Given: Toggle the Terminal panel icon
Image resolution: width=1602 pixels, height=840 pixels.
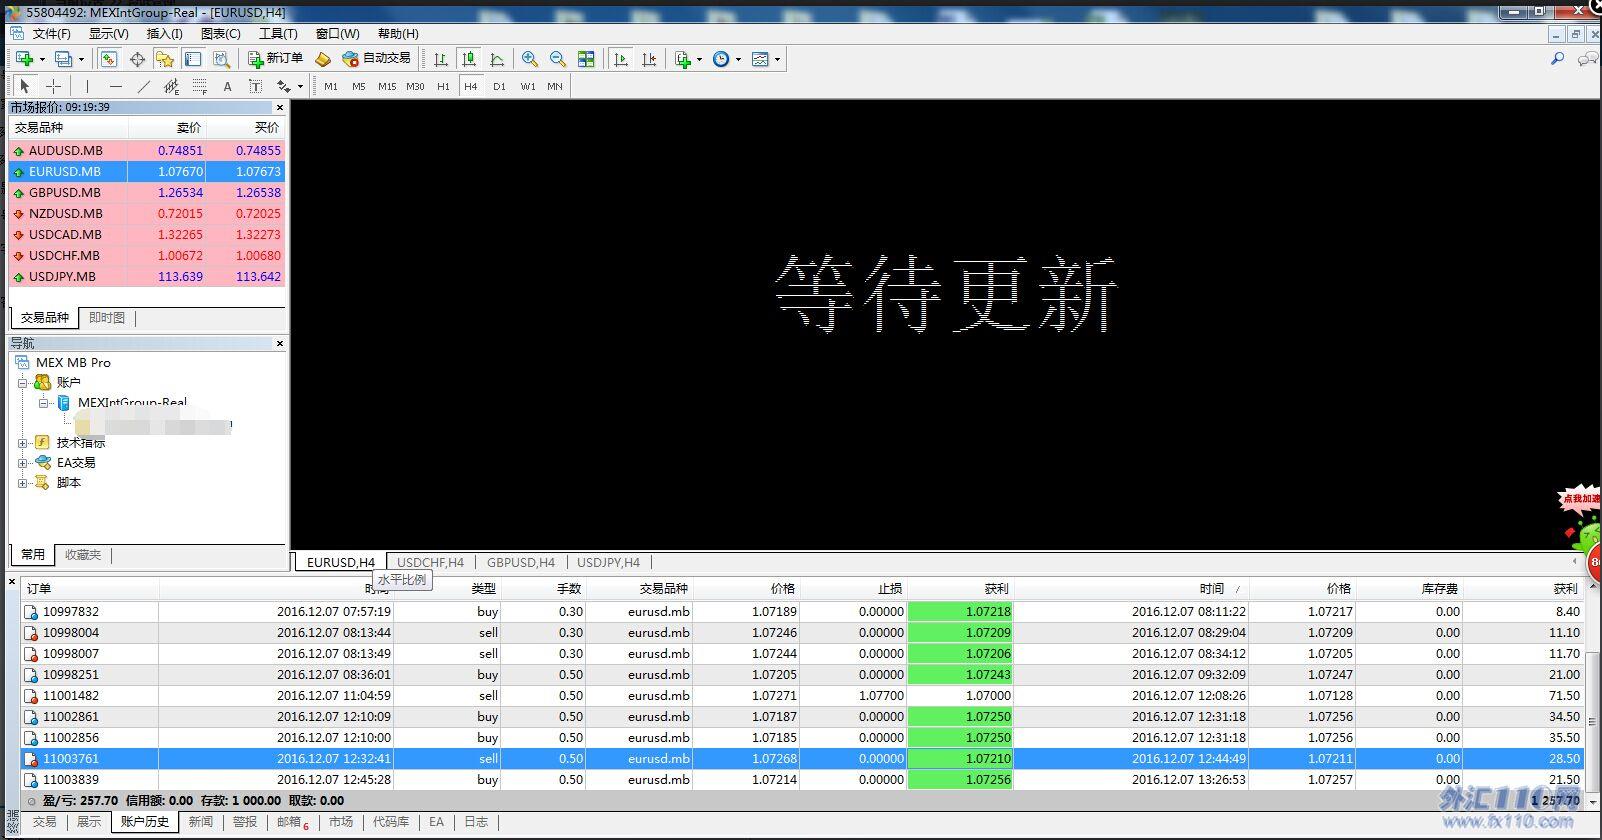Looking at the screenshot, I should coord(193,59).
